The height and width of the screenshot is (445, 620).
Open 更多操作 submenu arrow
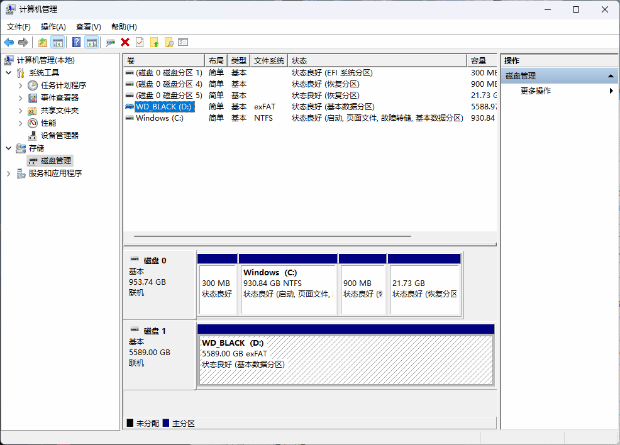tap(611, 91)
